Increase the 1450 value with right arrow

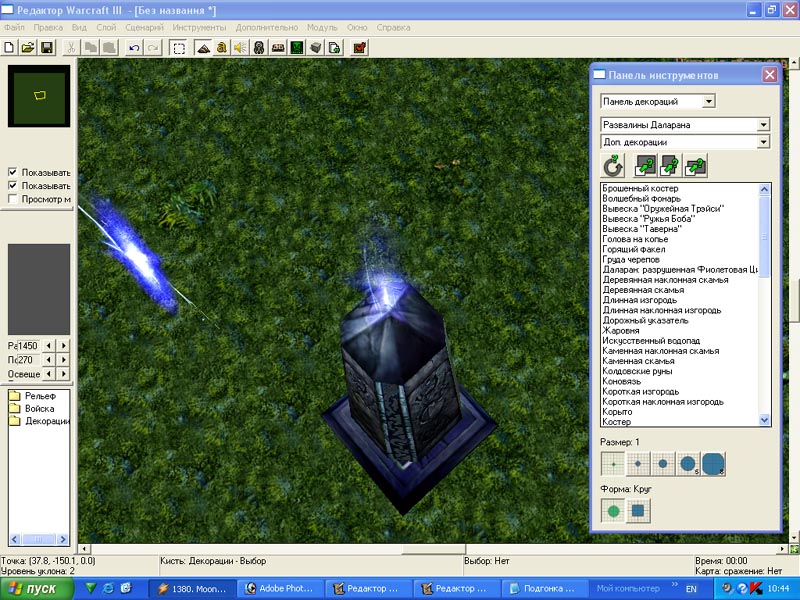64,345
